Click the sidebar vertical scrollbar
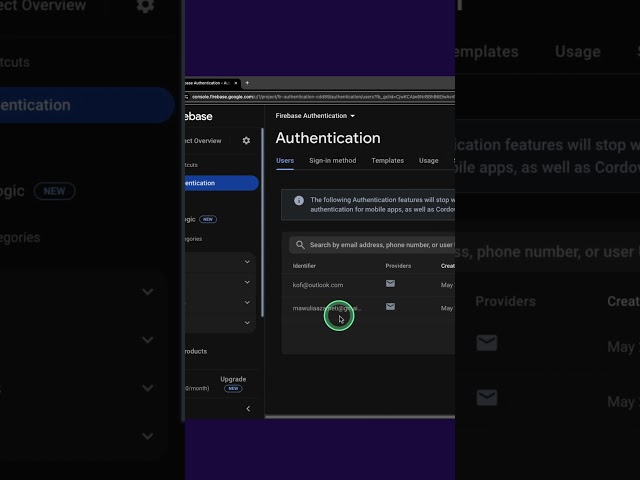This screenshot has width=640, height=480. 262,222
